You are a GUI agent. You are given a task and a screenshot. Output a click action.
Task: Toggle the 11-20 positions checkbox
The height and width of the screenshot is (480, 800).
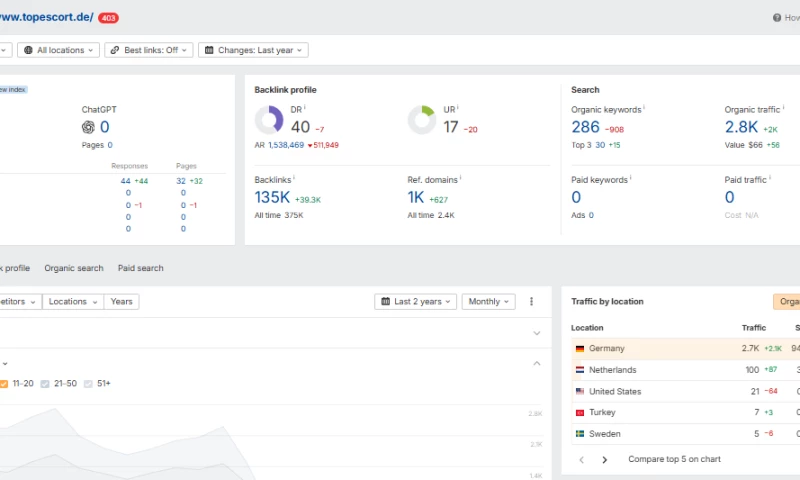tap(4, 384)
